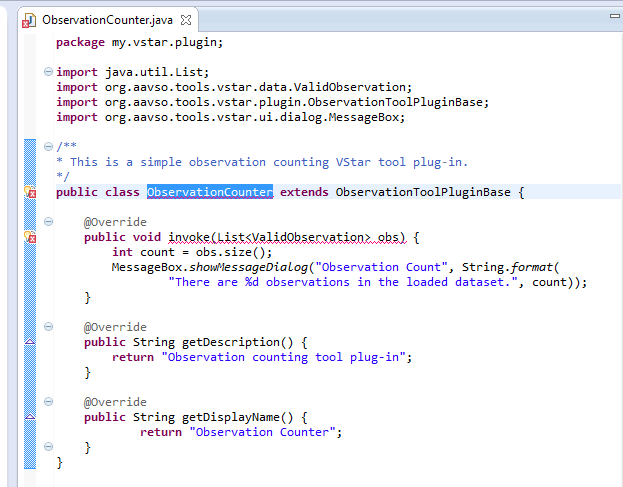623x487 pixels.
Task: Click the error marker beside the class declaration
Action: click(x=29, y=192)
